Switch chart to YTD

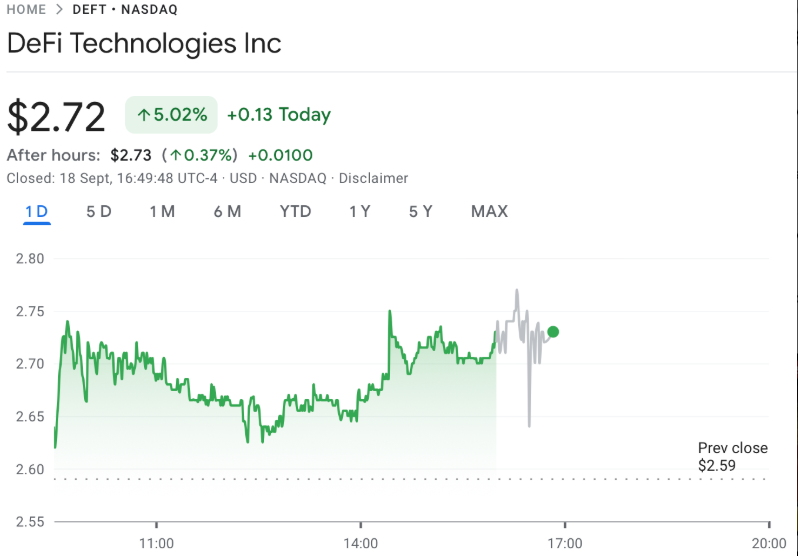295,211
